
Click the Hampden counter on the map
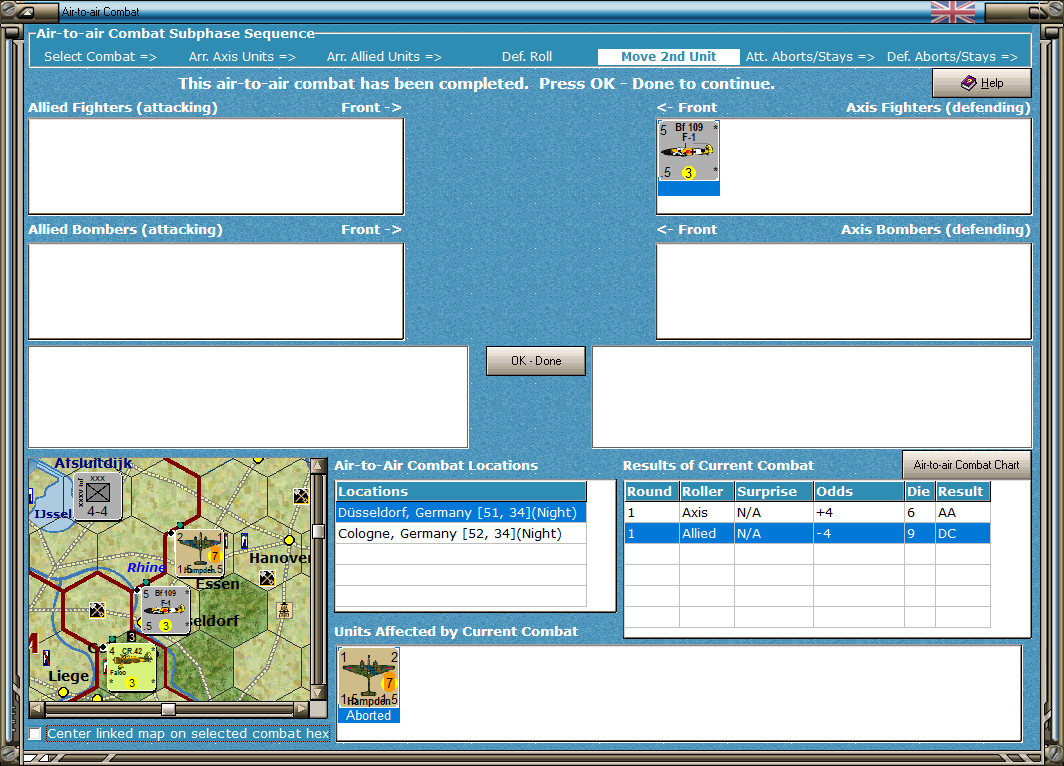pos(200,553)
